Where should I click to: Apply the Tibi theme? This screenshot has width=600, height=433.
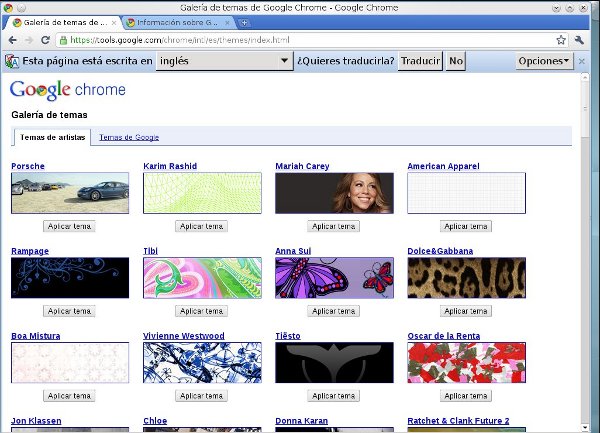pyautogui.click(x=201, y=311)
